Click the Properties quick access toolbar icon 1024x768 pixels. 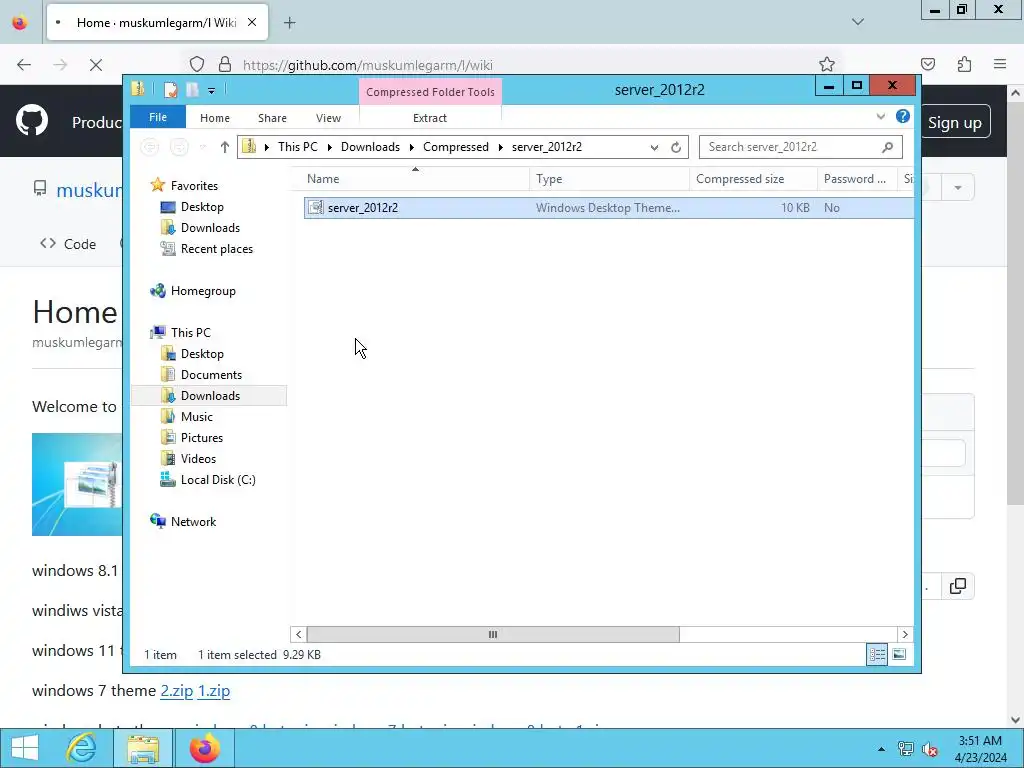[x=170, y=90]
